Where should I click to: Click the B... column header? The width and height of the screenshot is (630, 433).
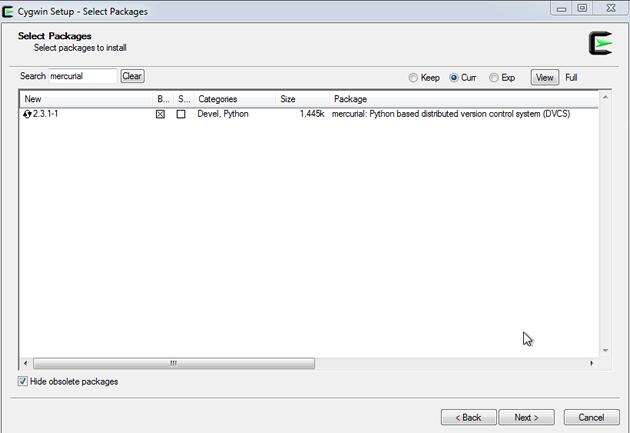tap(163, 99)
